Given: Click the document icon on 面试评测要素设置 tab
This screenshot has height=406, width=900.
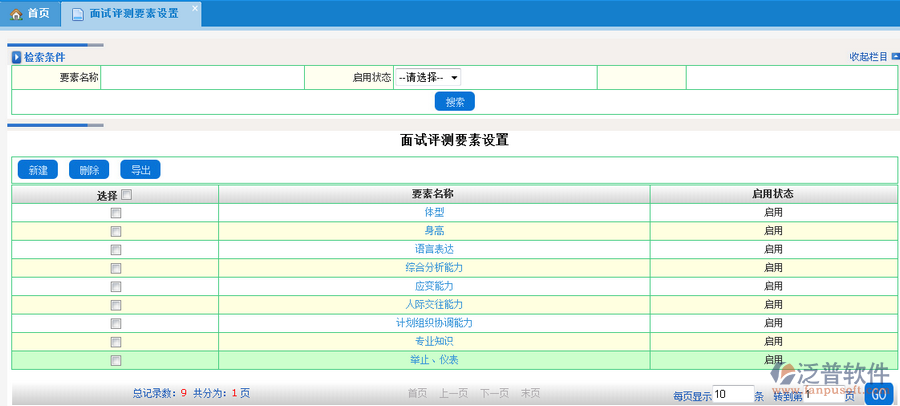Looking at the screenshot, I should coord(77,14).
